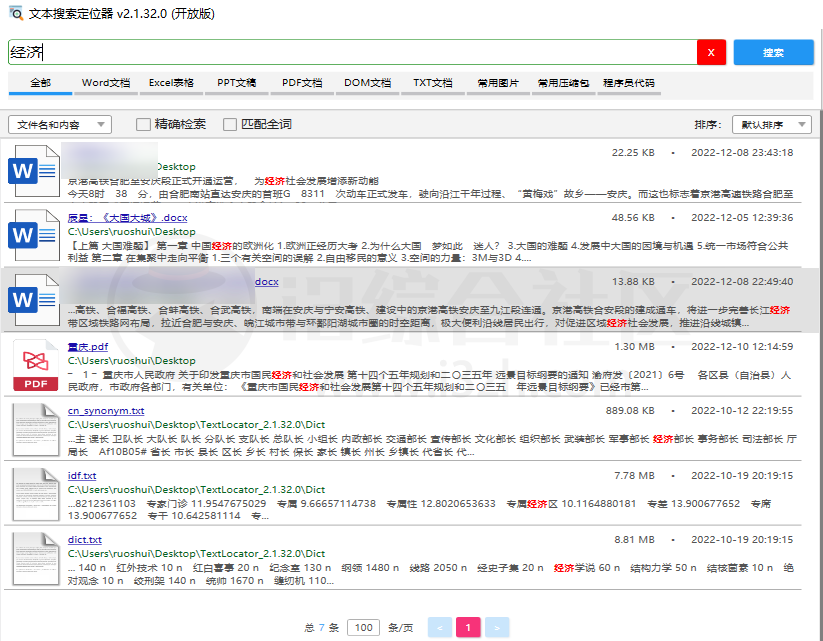Switch to the DOM文档 tab

click(367, 83)
